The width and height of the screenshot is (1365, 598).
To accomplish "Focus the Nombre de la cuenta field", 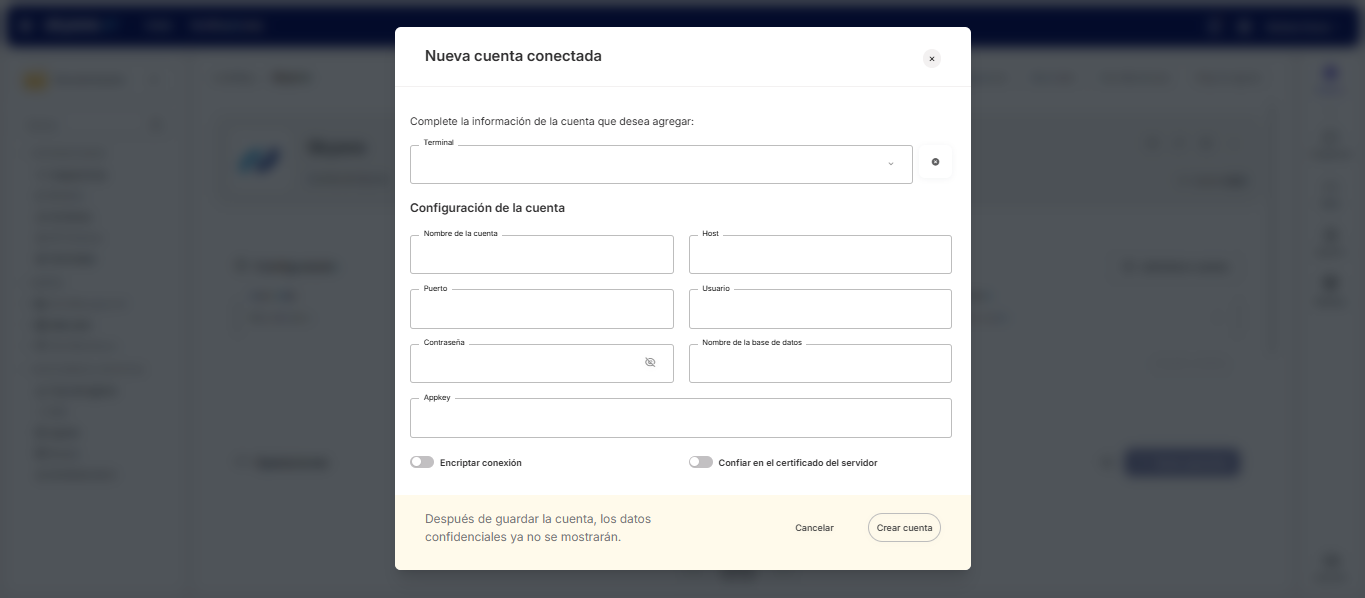I will (x=541, y=256).
